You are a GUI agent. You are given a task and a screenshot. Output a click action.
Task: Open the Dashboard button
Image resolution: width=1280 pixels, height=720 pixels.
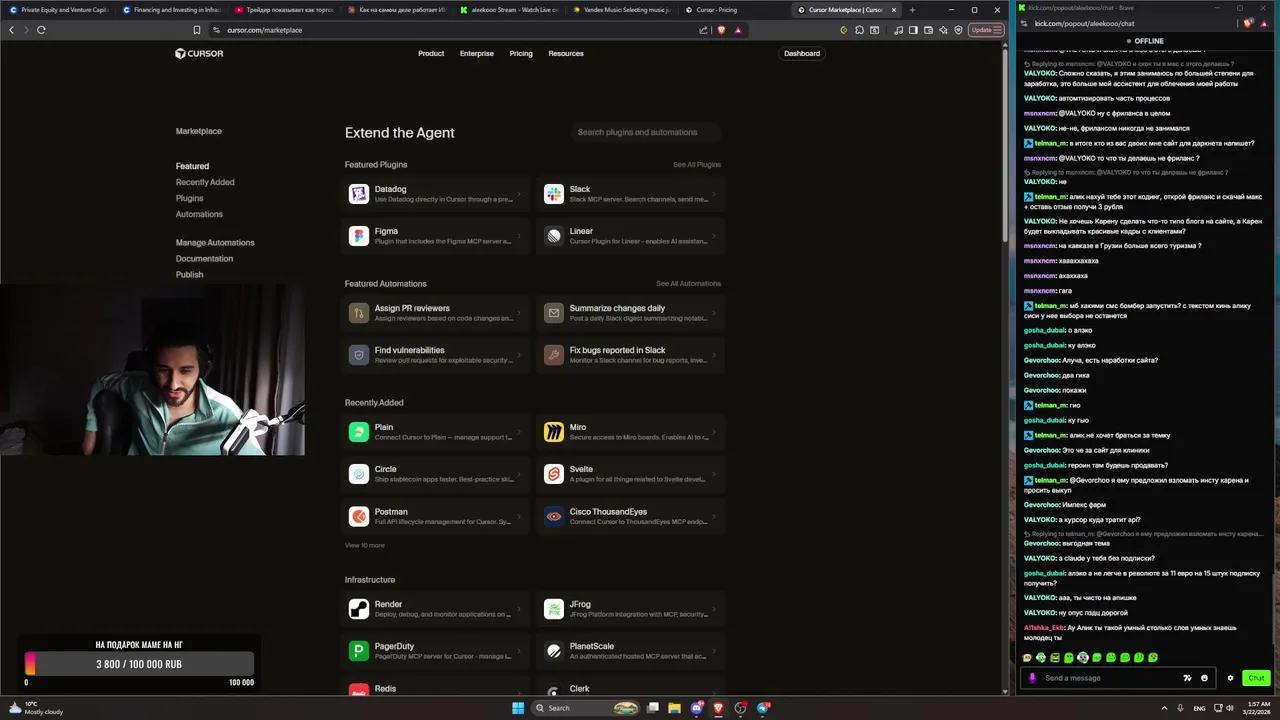click(x=802, y=53)
